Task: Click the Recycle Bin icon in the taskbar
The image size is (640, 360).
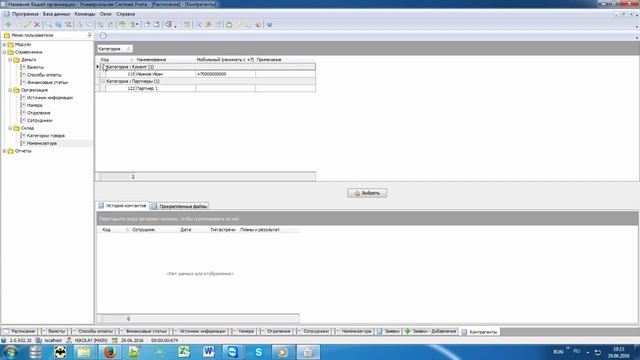Action: pyautogui.click(x=308, y=352)
